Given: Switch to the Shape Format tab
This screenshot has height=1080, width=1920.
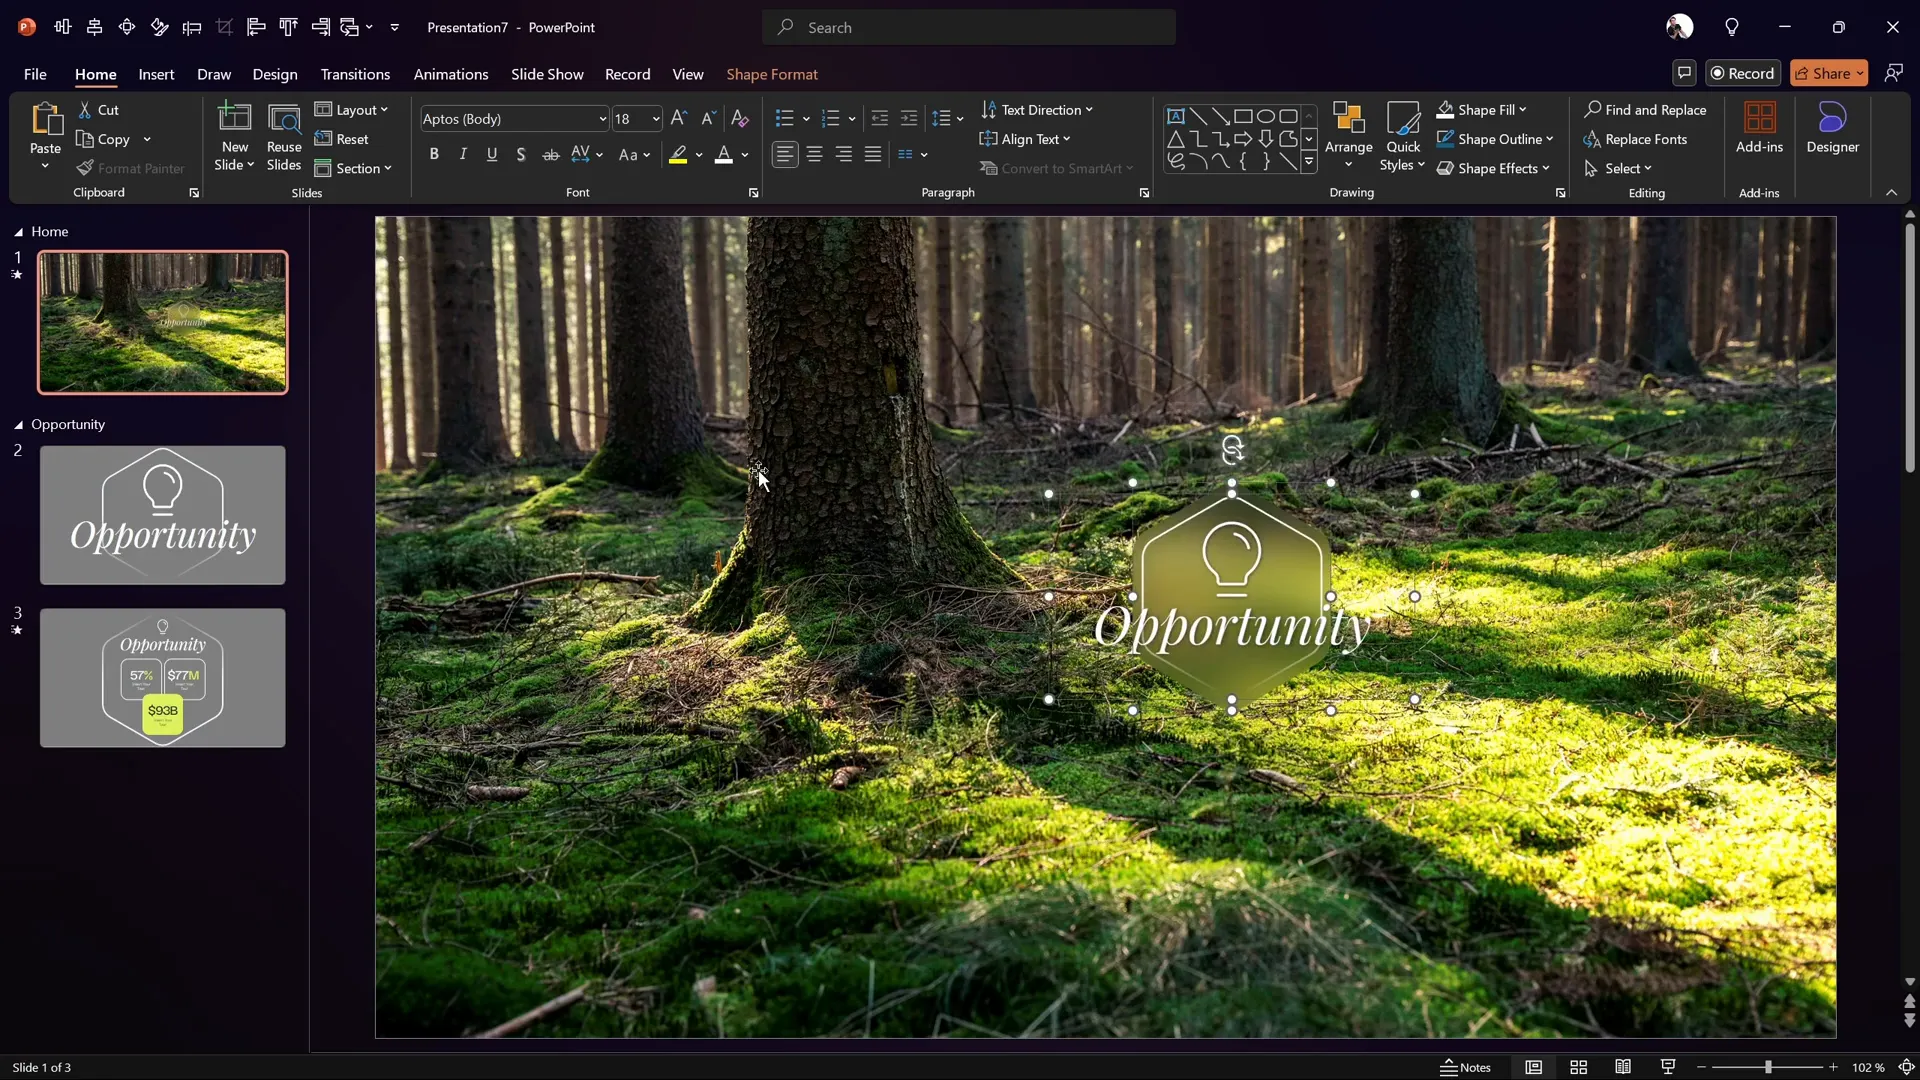Looking at the screenshot, I should [x=772, y=74].
